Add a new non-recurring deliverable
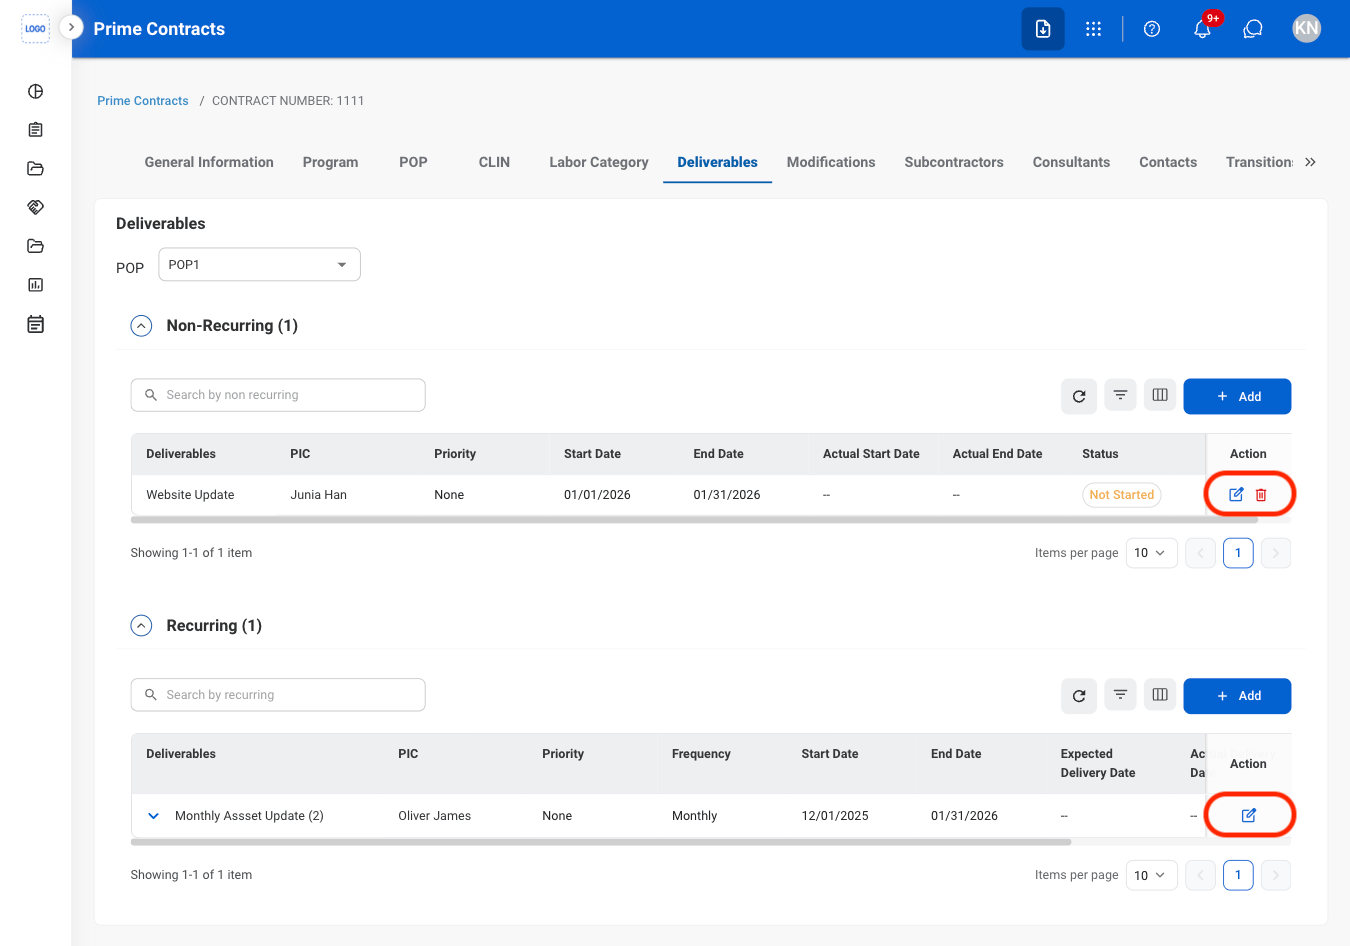The image size is (1350, 946). [1237, 396]
